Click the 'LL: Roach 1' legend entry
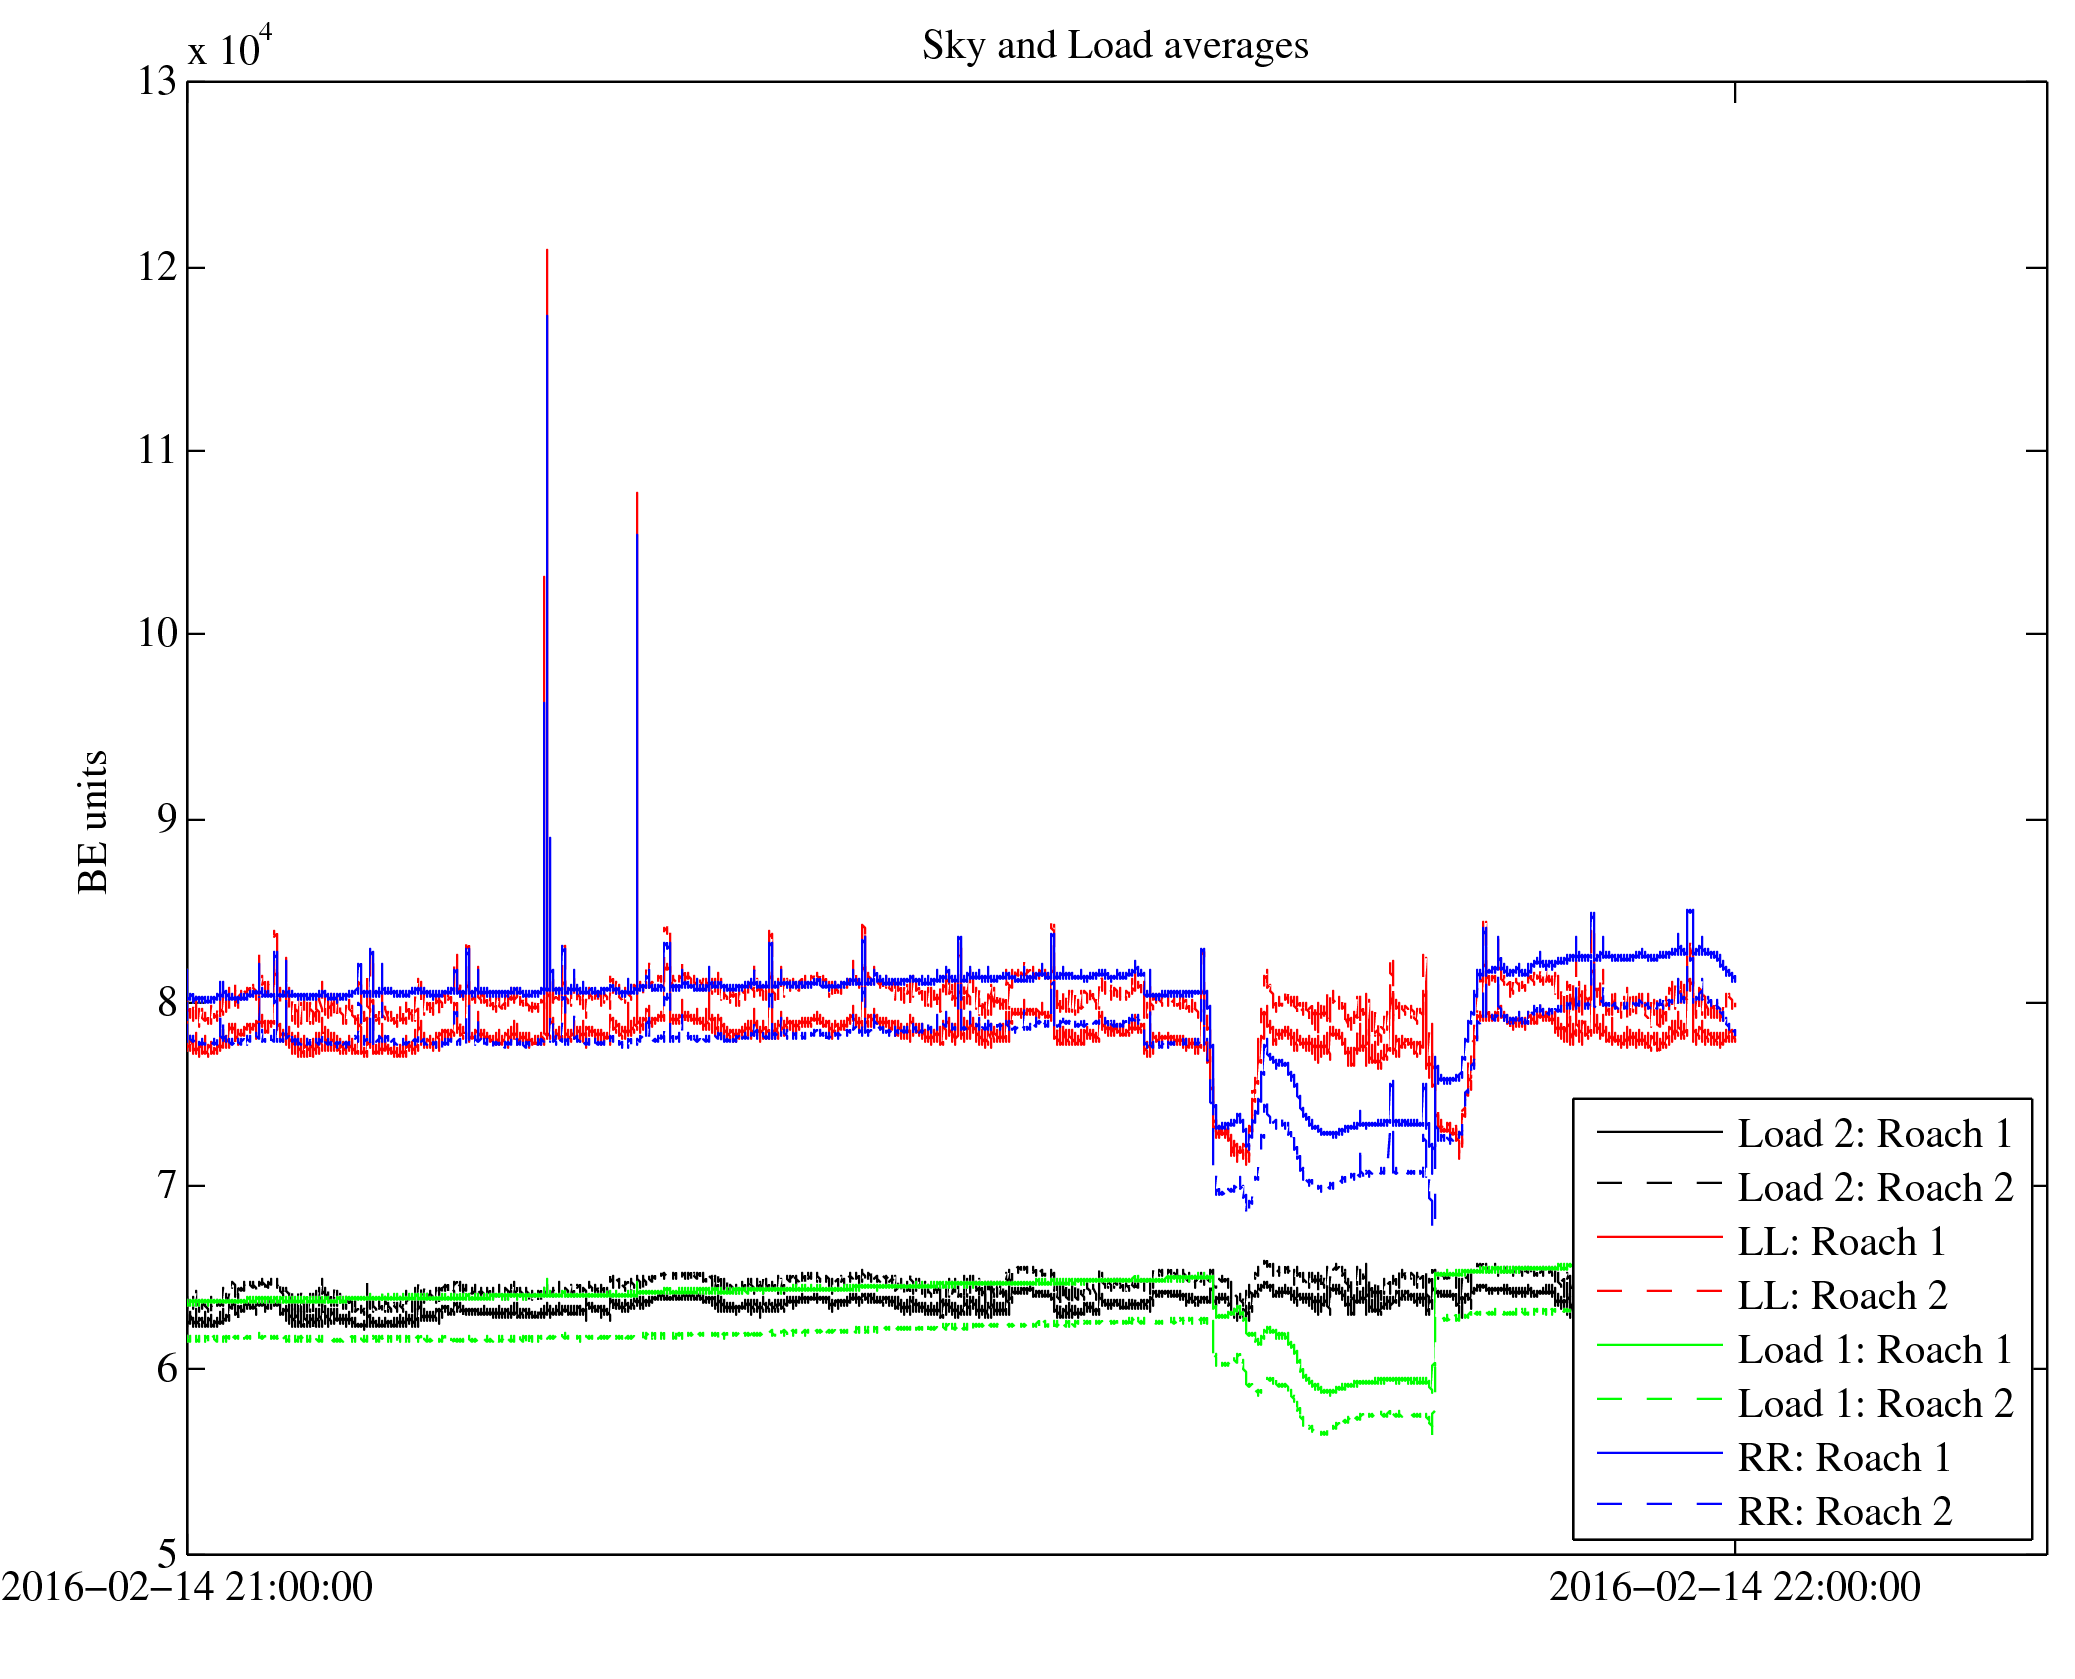The width and height of the screenshot is (2075, 1679). [1842, 1242]
